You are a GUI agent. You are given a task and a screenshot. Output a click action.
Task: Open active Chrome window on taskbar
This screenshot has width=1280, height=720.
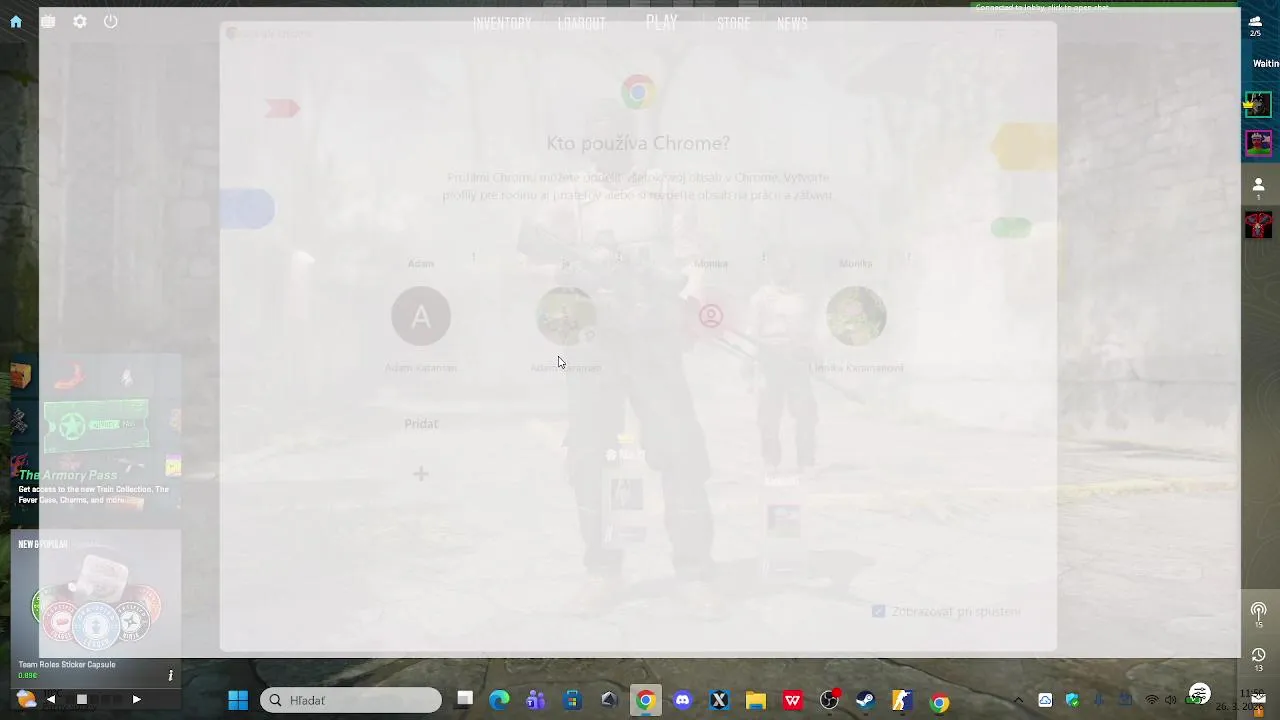click(646, 700)
